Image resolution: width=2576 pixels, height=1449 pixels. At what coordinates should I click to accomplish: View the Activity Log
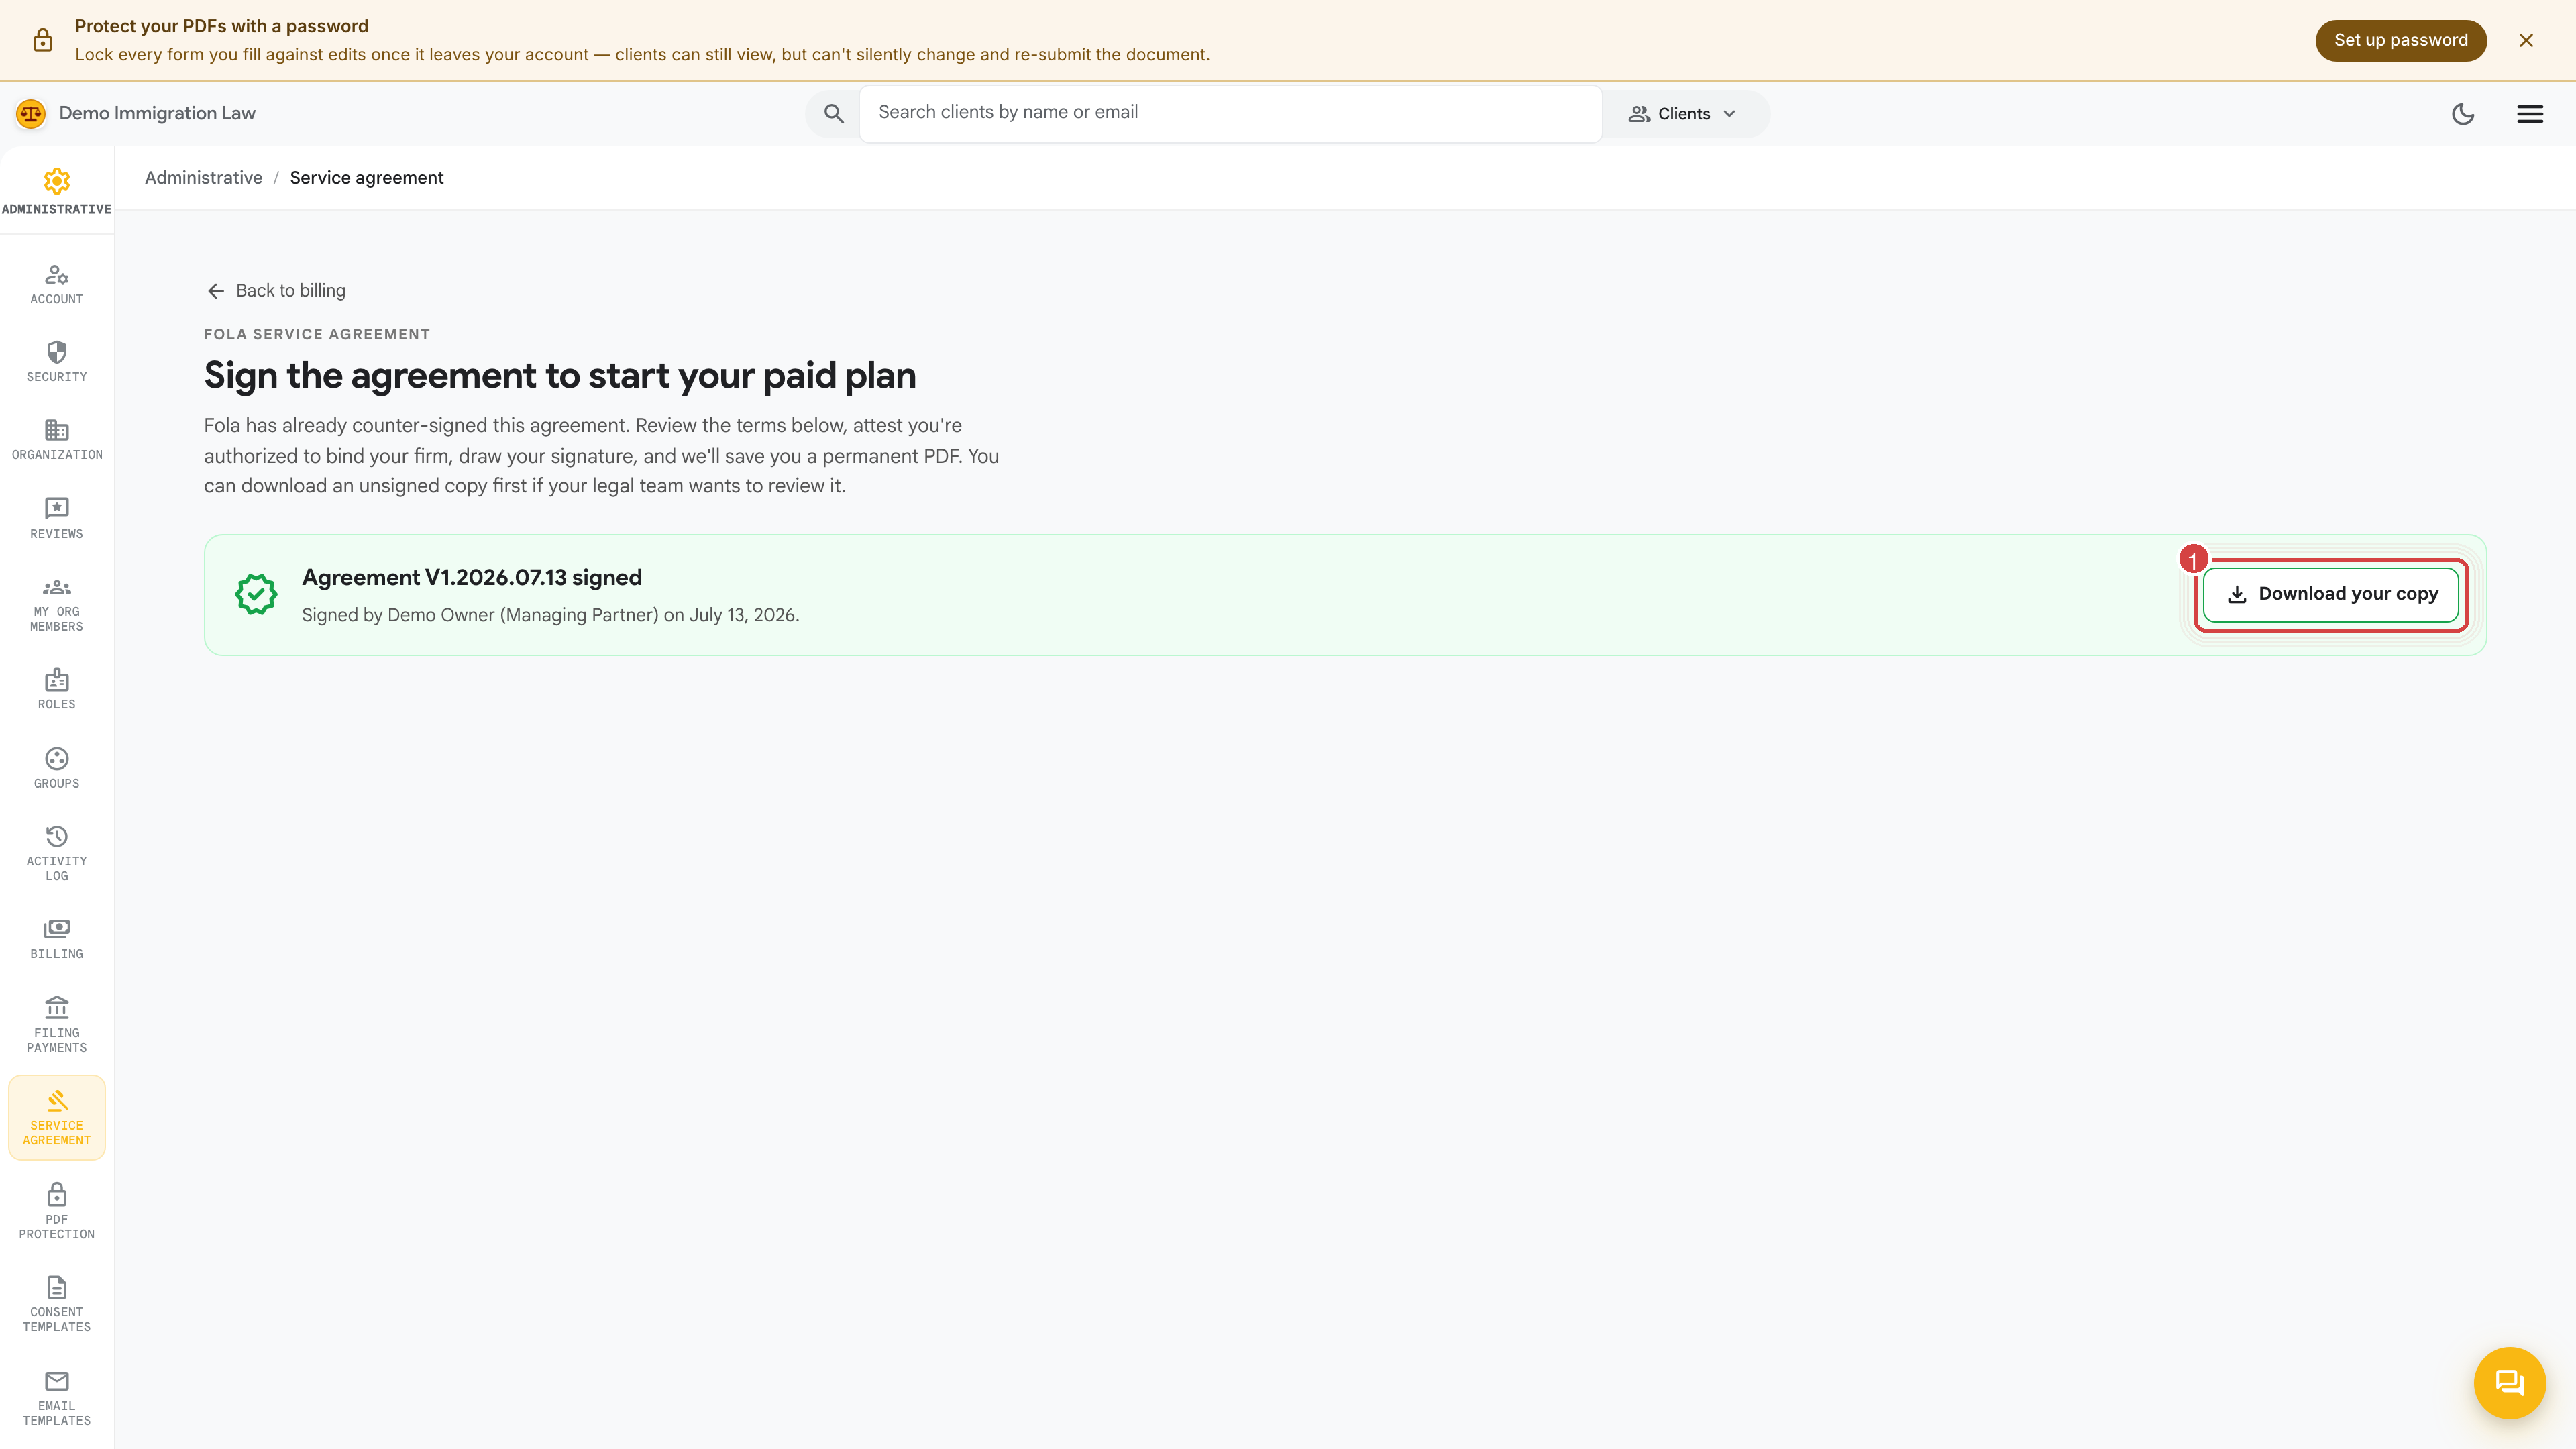pyautogui.click(x=57, y=853)
